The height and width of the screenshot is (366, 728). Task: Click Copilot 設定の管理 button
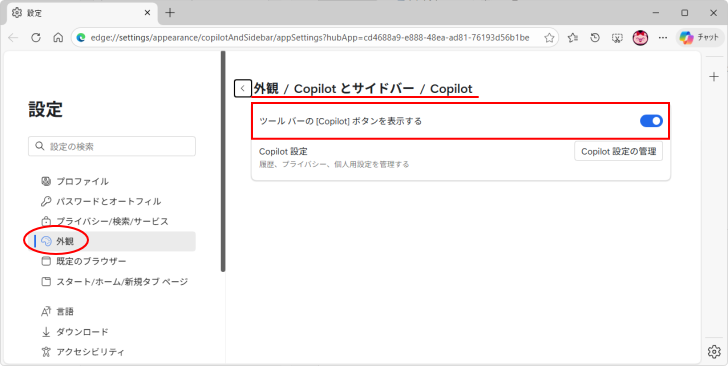[618, 151]
